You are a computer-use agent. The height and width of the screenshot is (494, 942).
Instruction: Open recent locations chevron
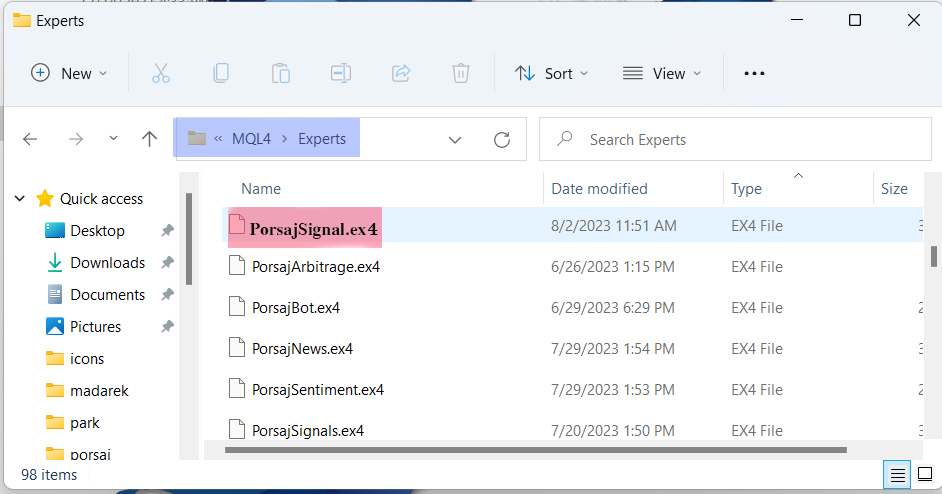(x=113, y=139)
